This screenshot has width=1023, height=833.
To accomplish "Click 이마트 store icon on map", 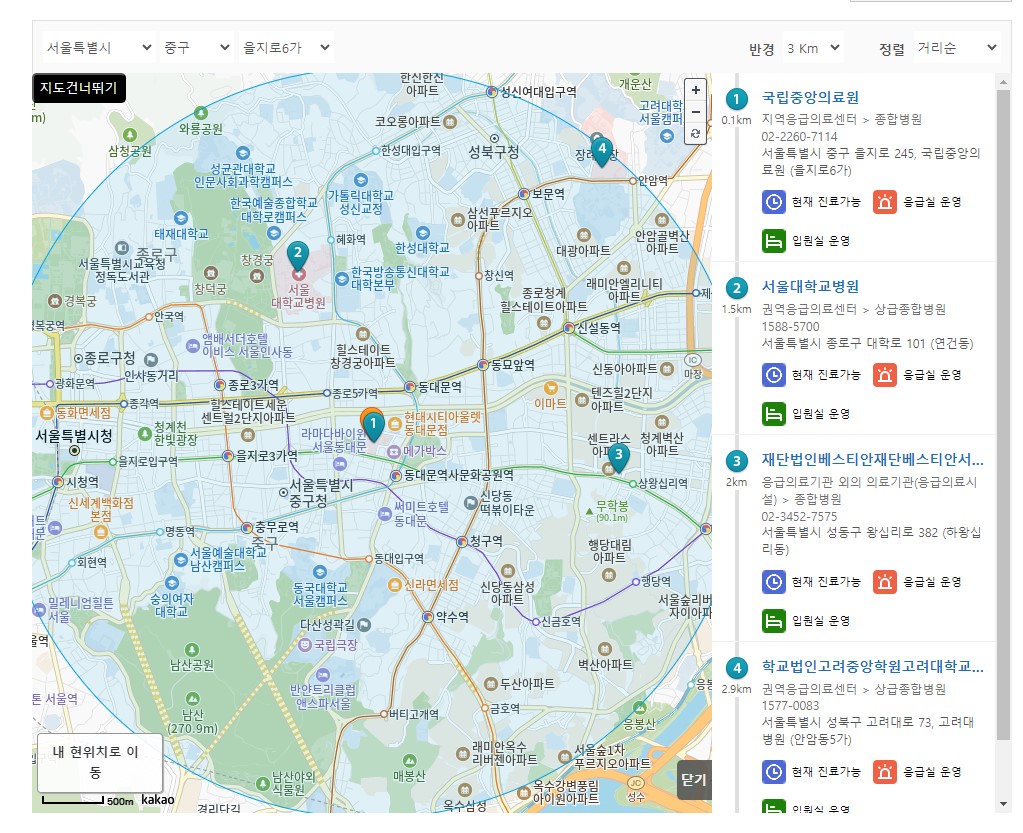I will (551, 388).
